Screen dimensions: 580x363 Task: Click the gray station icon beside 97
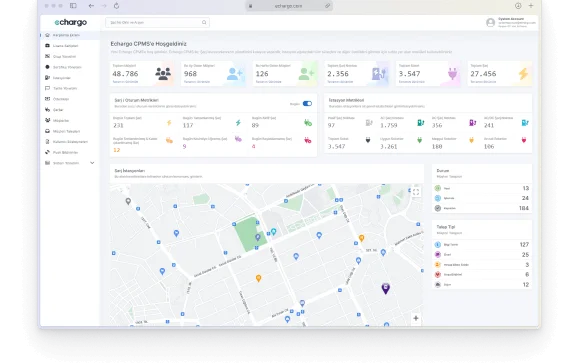[x=369, y=122]
